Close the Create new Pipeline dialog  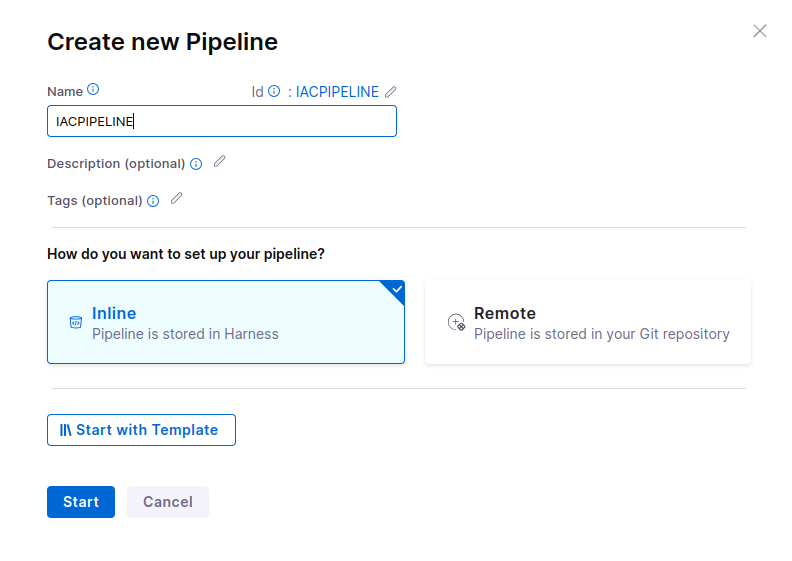[x=760, y=31]
